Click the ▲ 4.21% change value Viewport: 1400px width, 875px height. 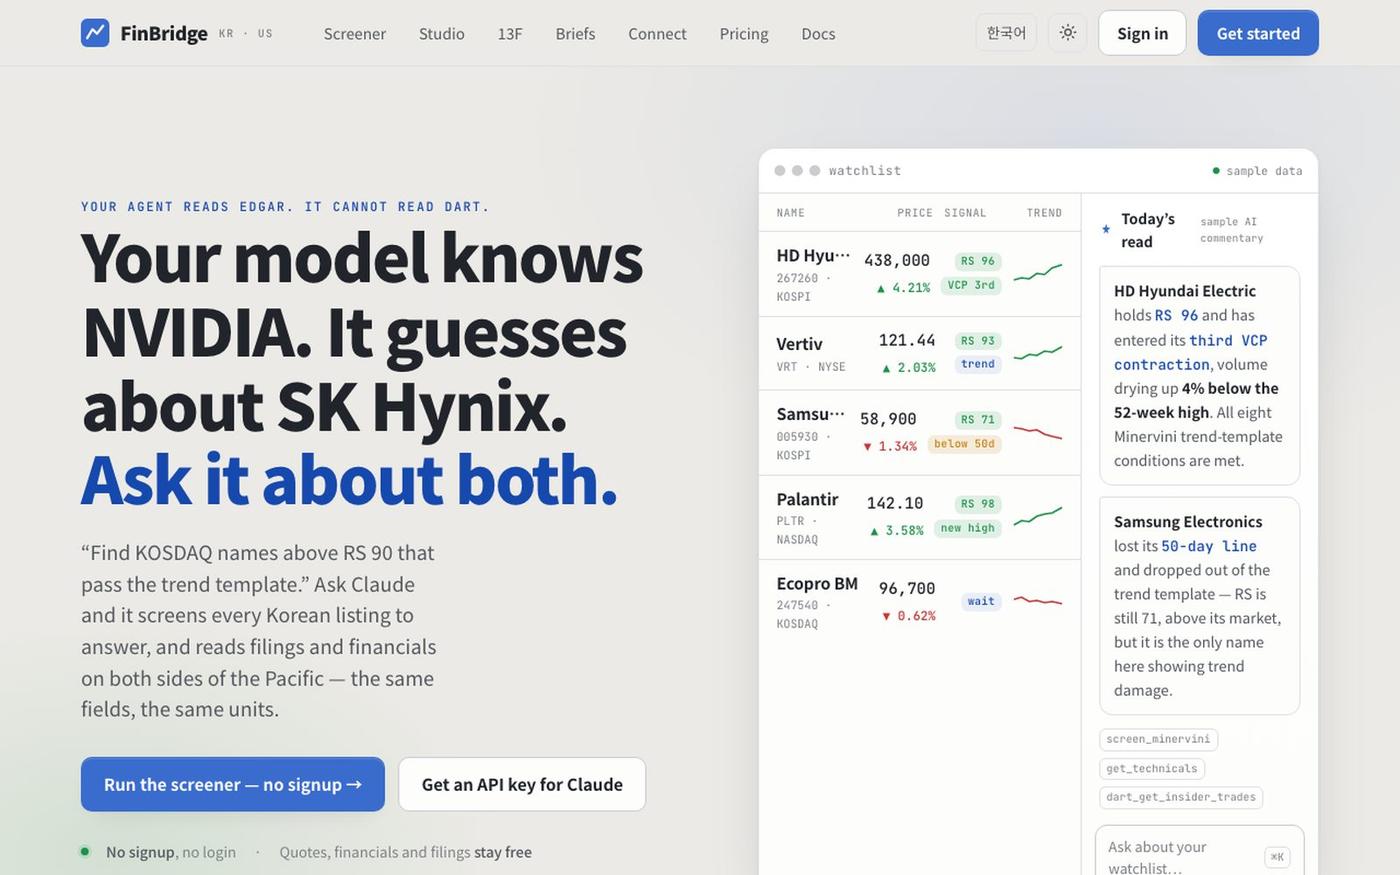pyautogui.click(x=903, y=287)
